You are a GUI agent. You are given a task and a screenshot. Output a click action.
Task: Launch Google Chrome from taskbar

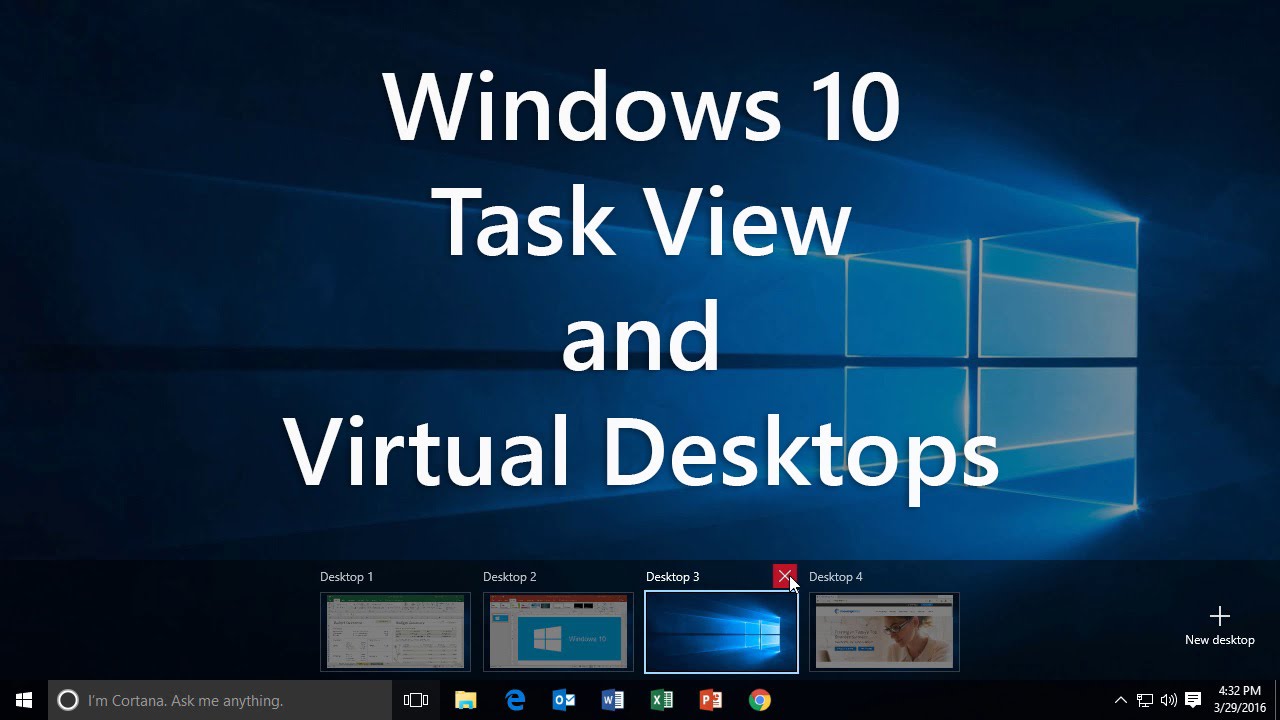coord(760,700)
